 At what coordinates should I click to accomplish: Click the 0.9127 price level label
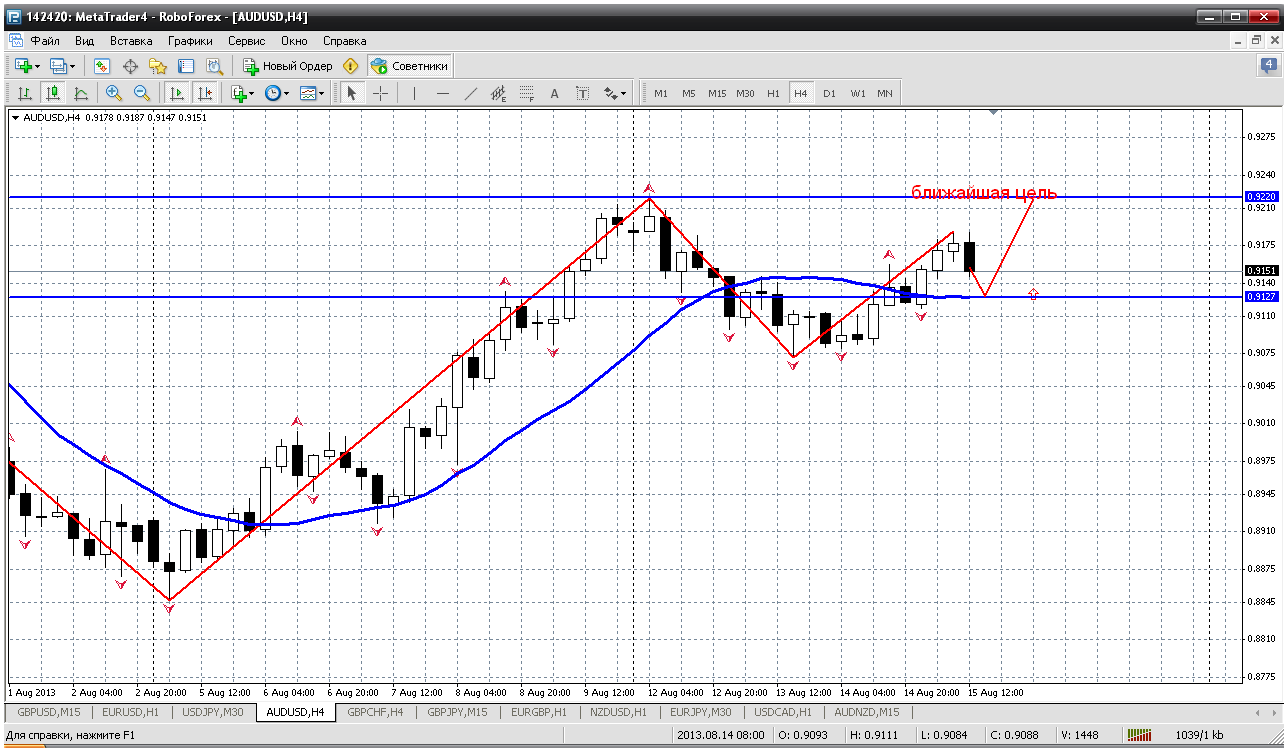pyautogui.click(x=1261, y=297)
